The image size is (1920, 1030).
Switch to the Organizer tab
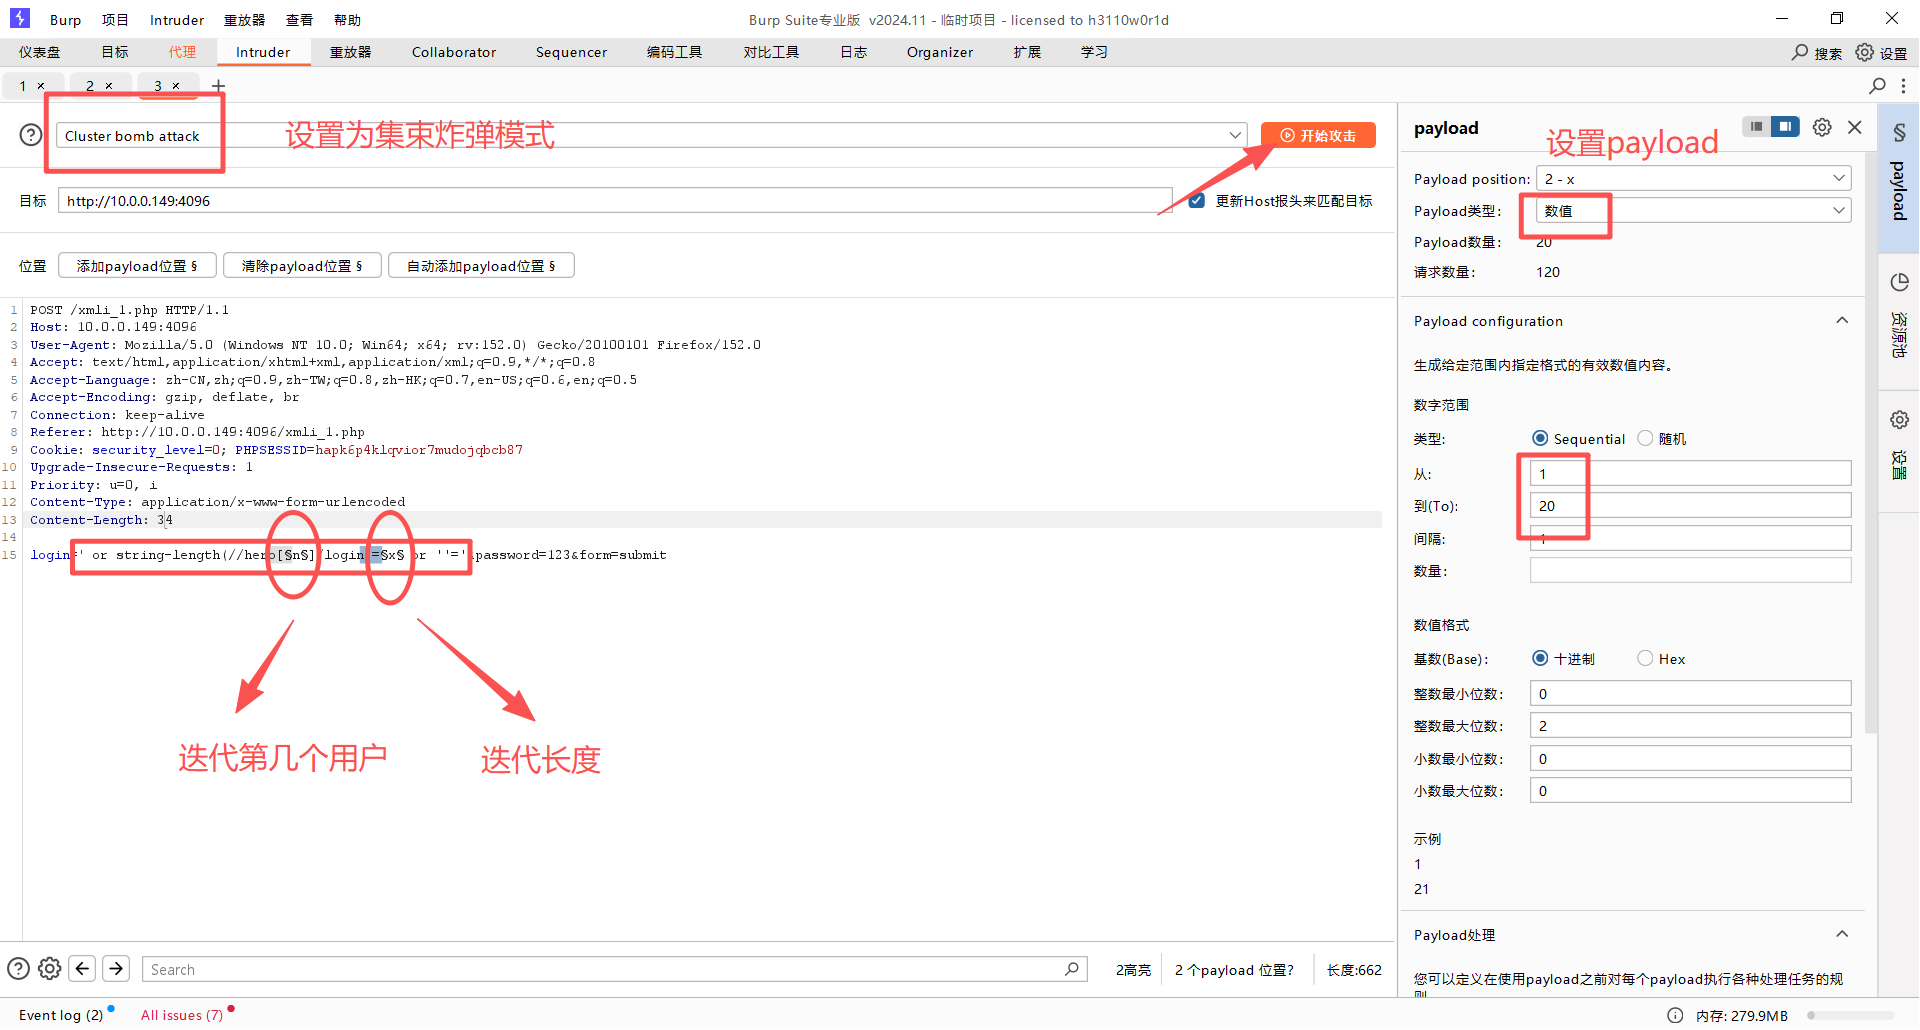coord(940,52)
